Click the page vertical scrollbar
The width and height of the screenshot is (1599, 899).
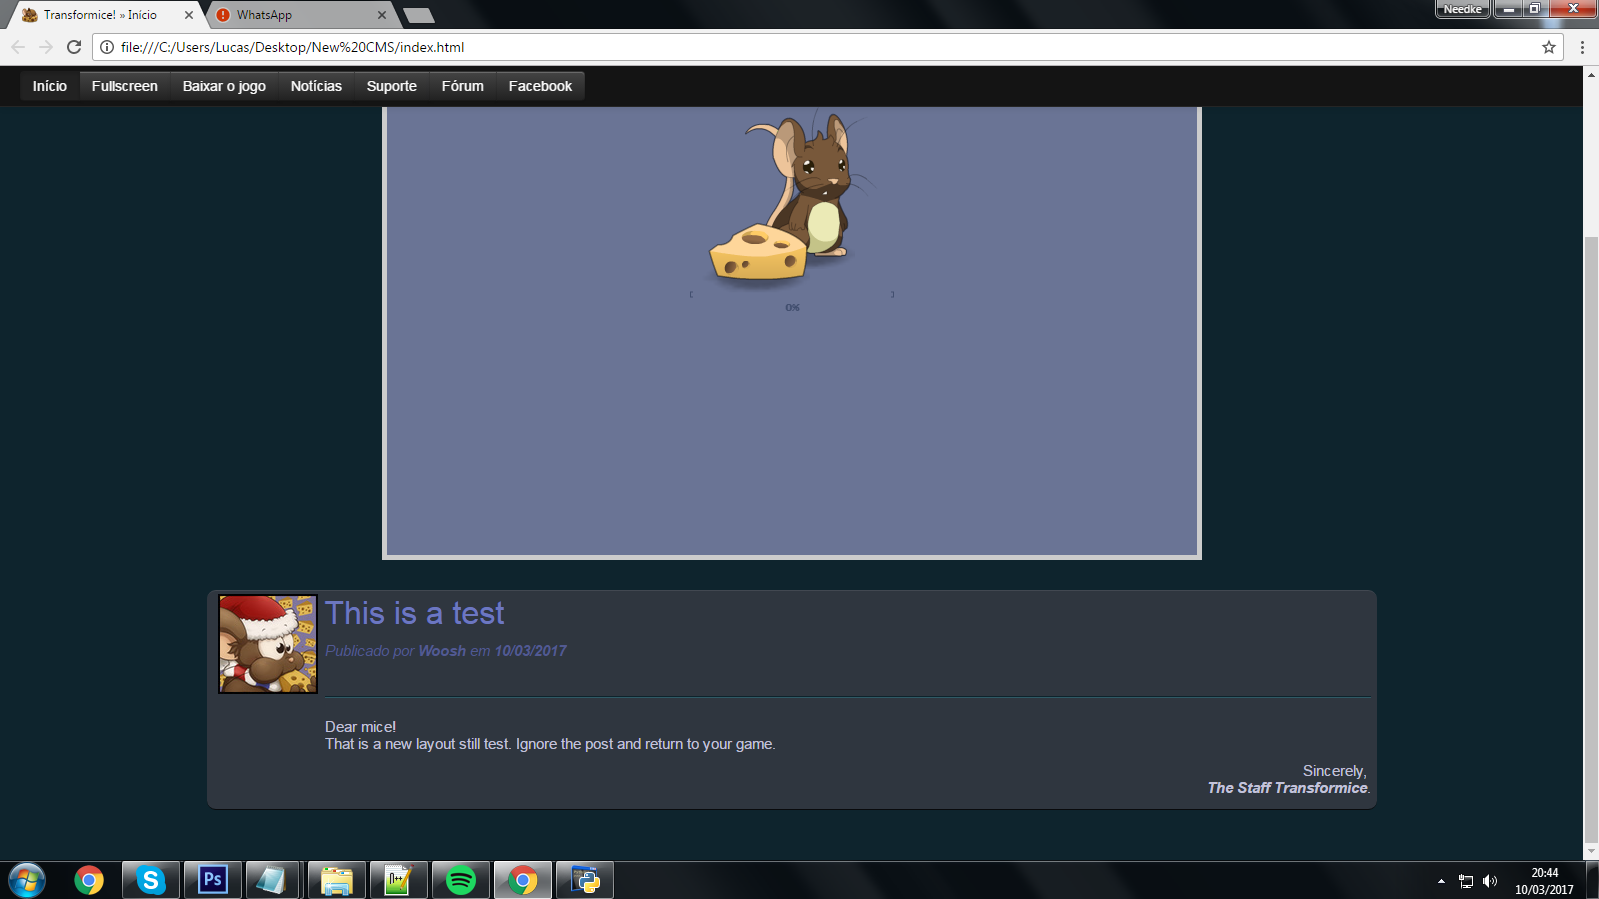coord(1591,540)
